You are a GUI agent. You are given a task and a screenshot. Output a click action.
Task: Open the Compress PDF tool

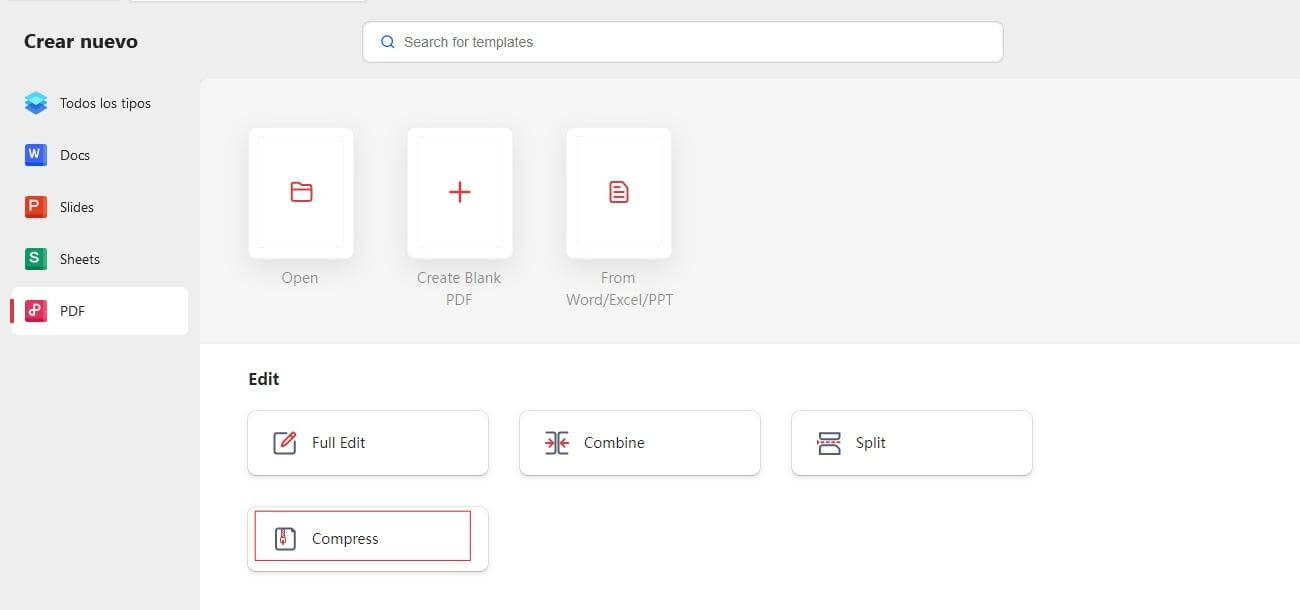pyautogui.click(x=368, y=539)
